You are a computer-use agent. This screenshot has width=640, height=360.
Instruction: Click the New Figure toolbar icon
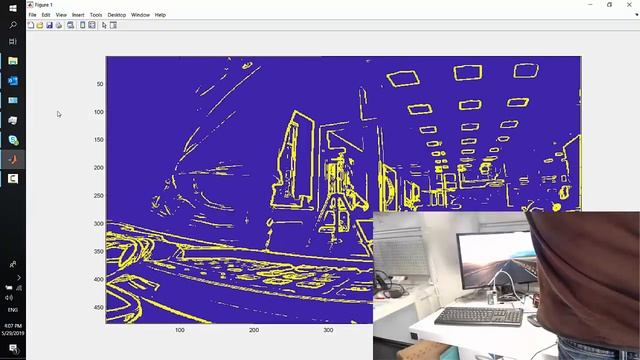coord(31,25)
